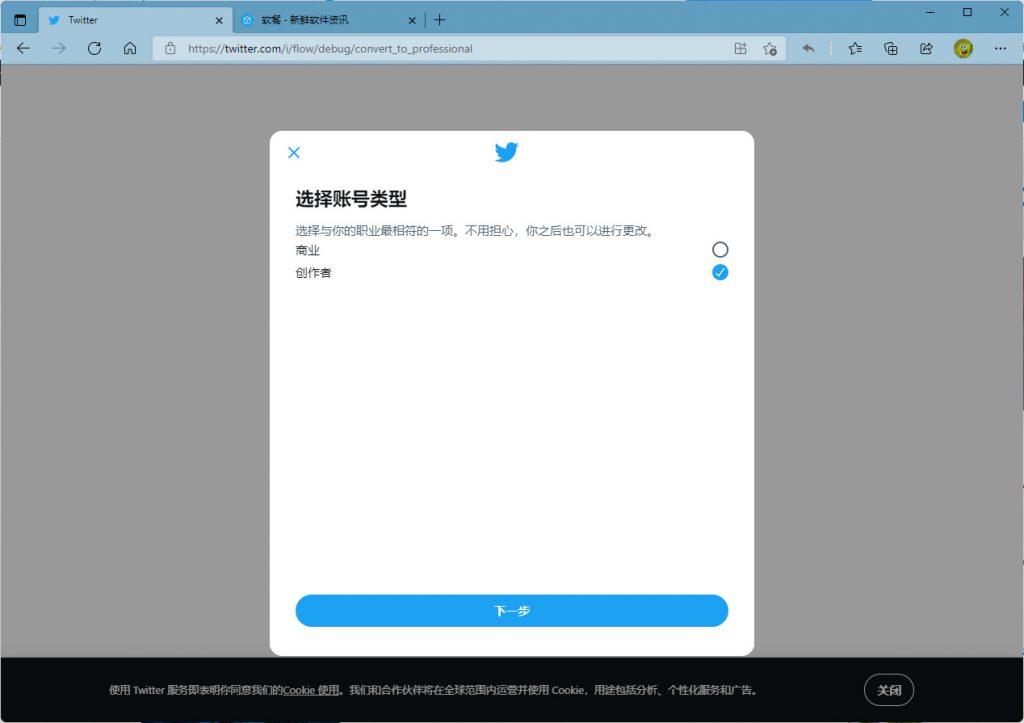1024x723 pixels.
Task: Dismiss cookie banner with 关闭 button
Action: tap(888, 690)
